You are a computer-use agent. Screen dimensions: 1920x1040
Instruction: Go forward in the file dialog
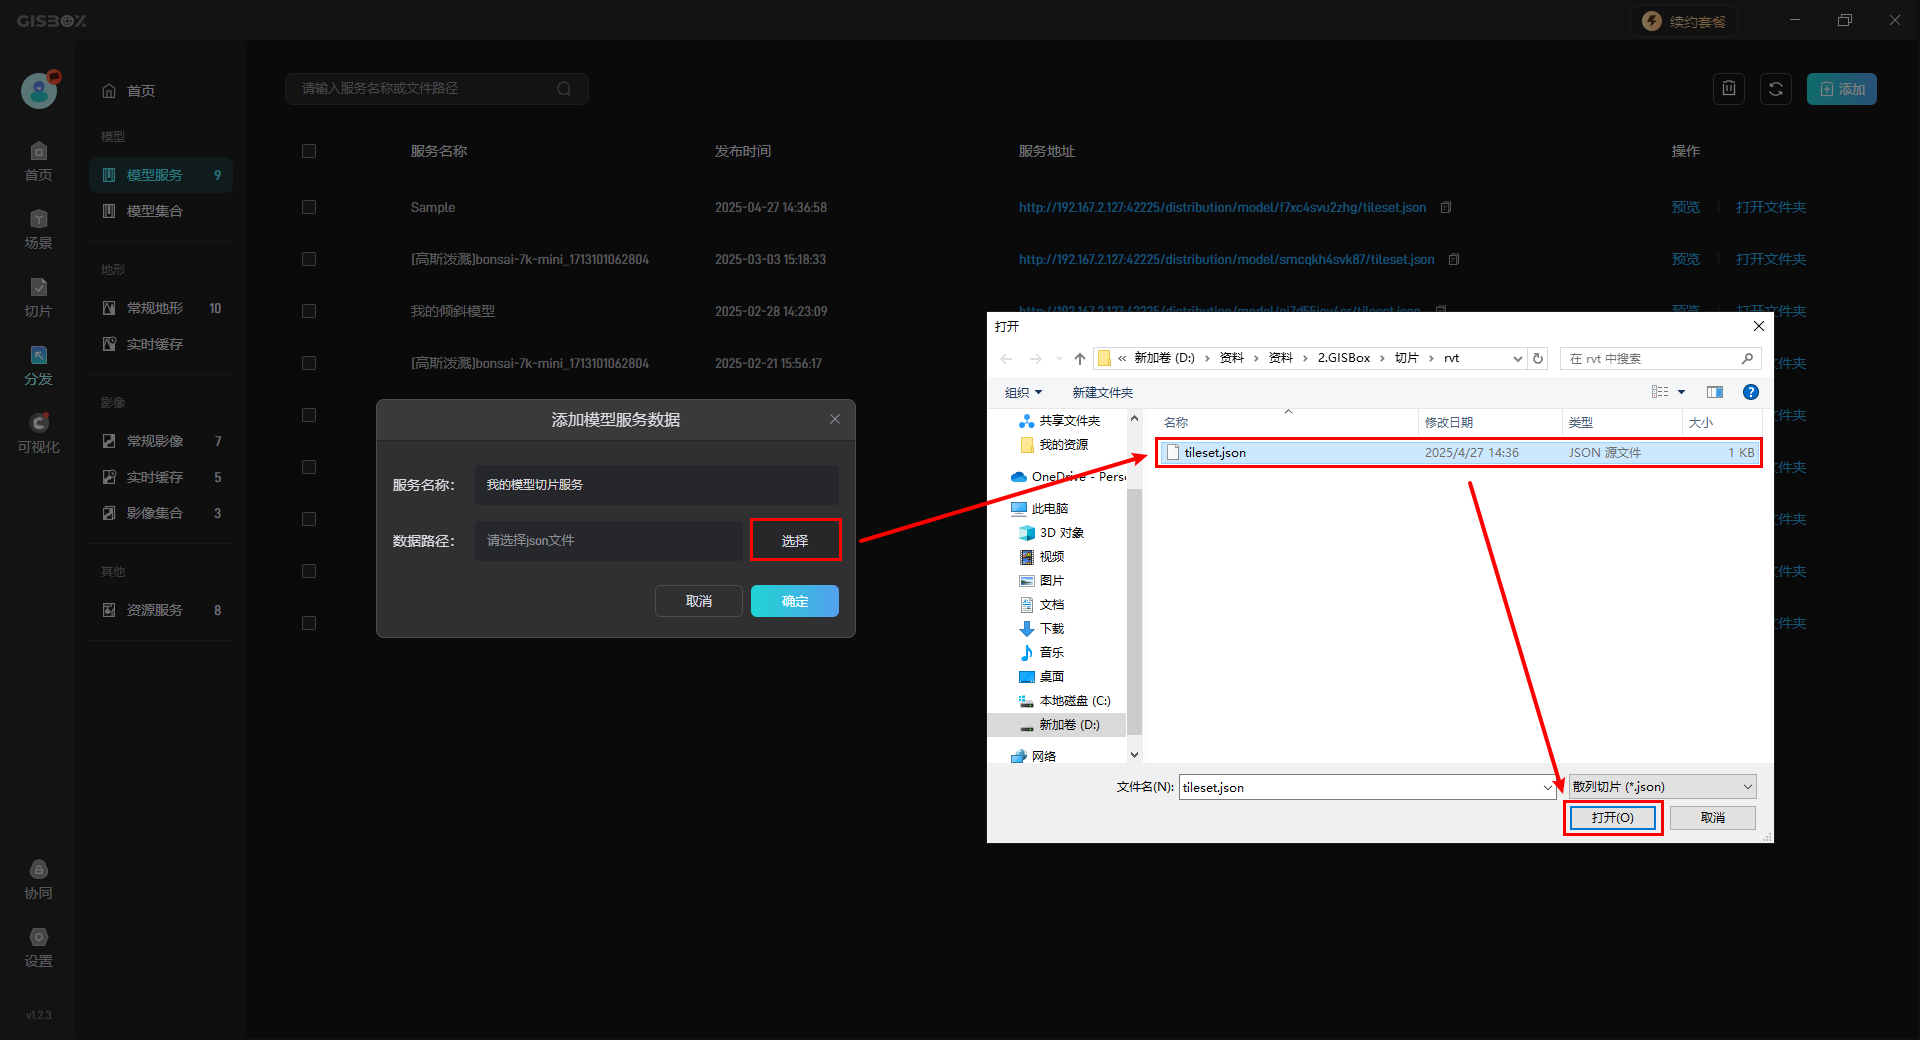1035,358
